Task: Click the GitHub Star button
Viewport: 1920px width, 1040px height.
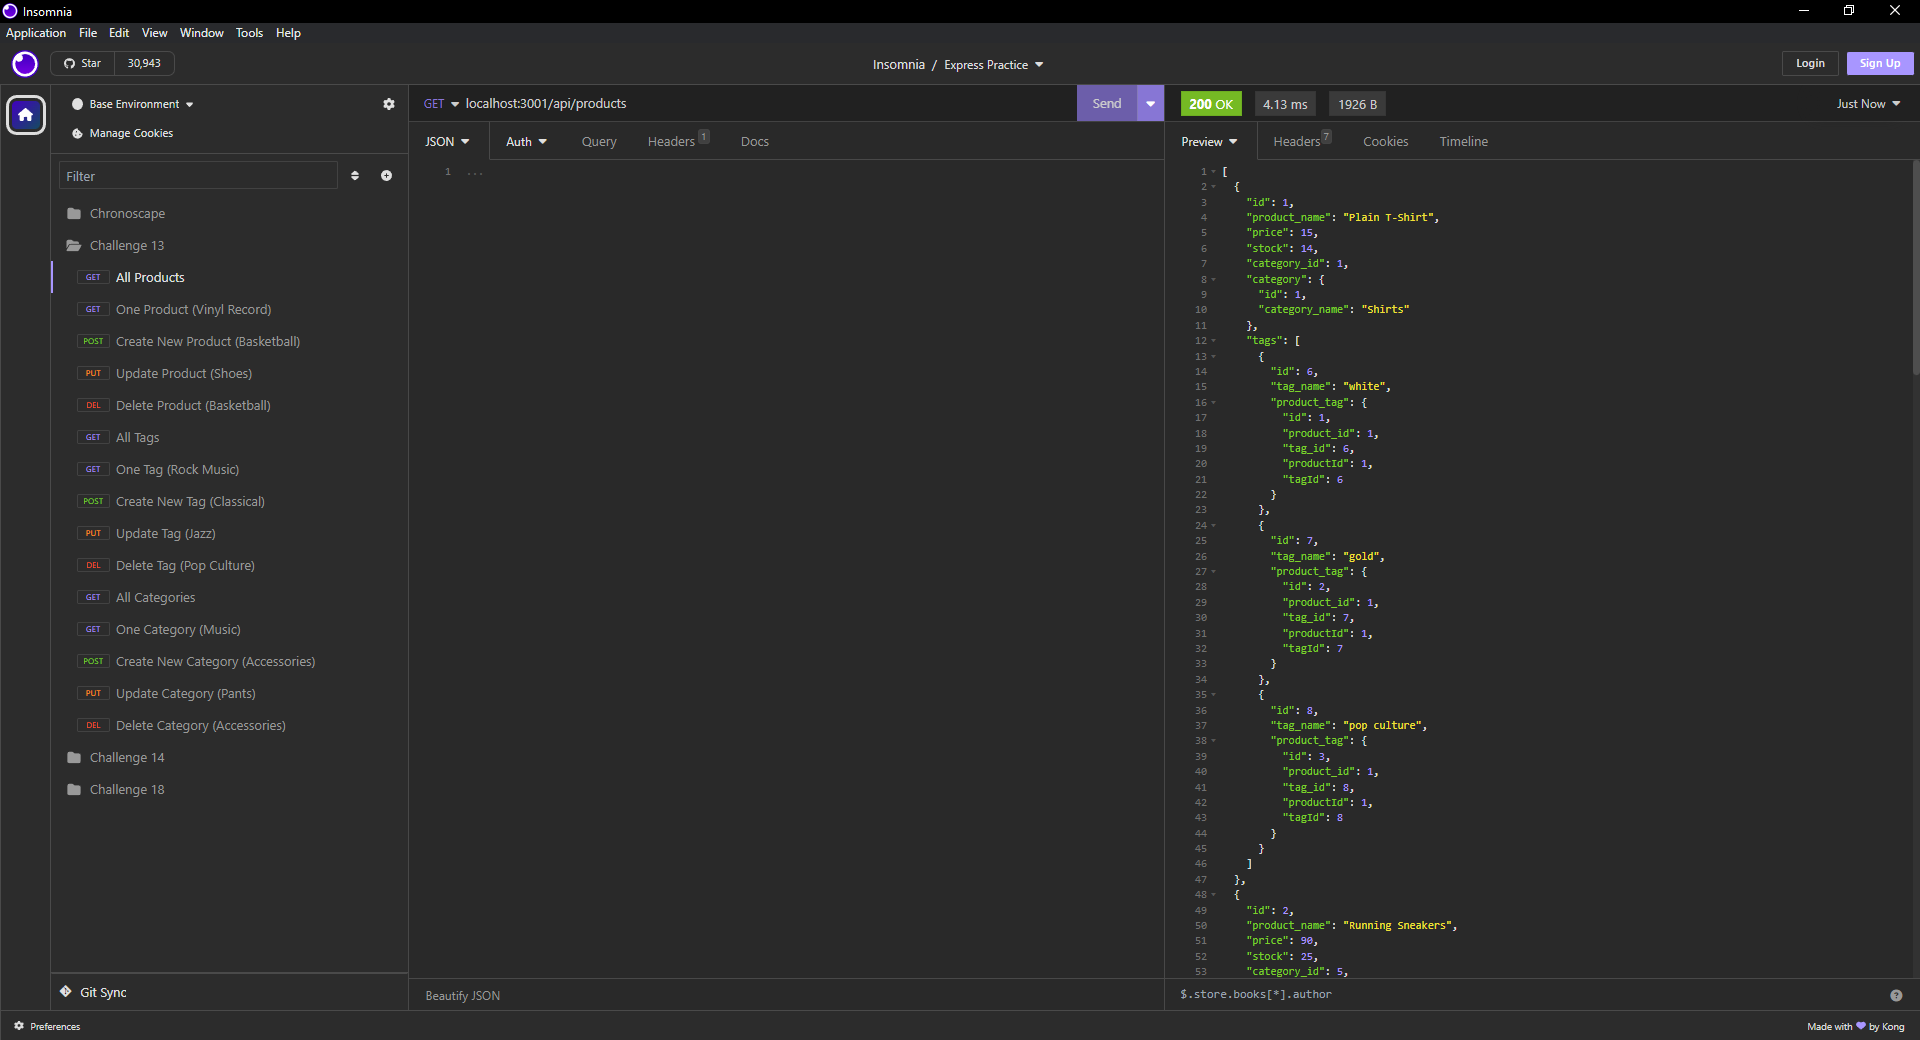Action: point(83,63)
